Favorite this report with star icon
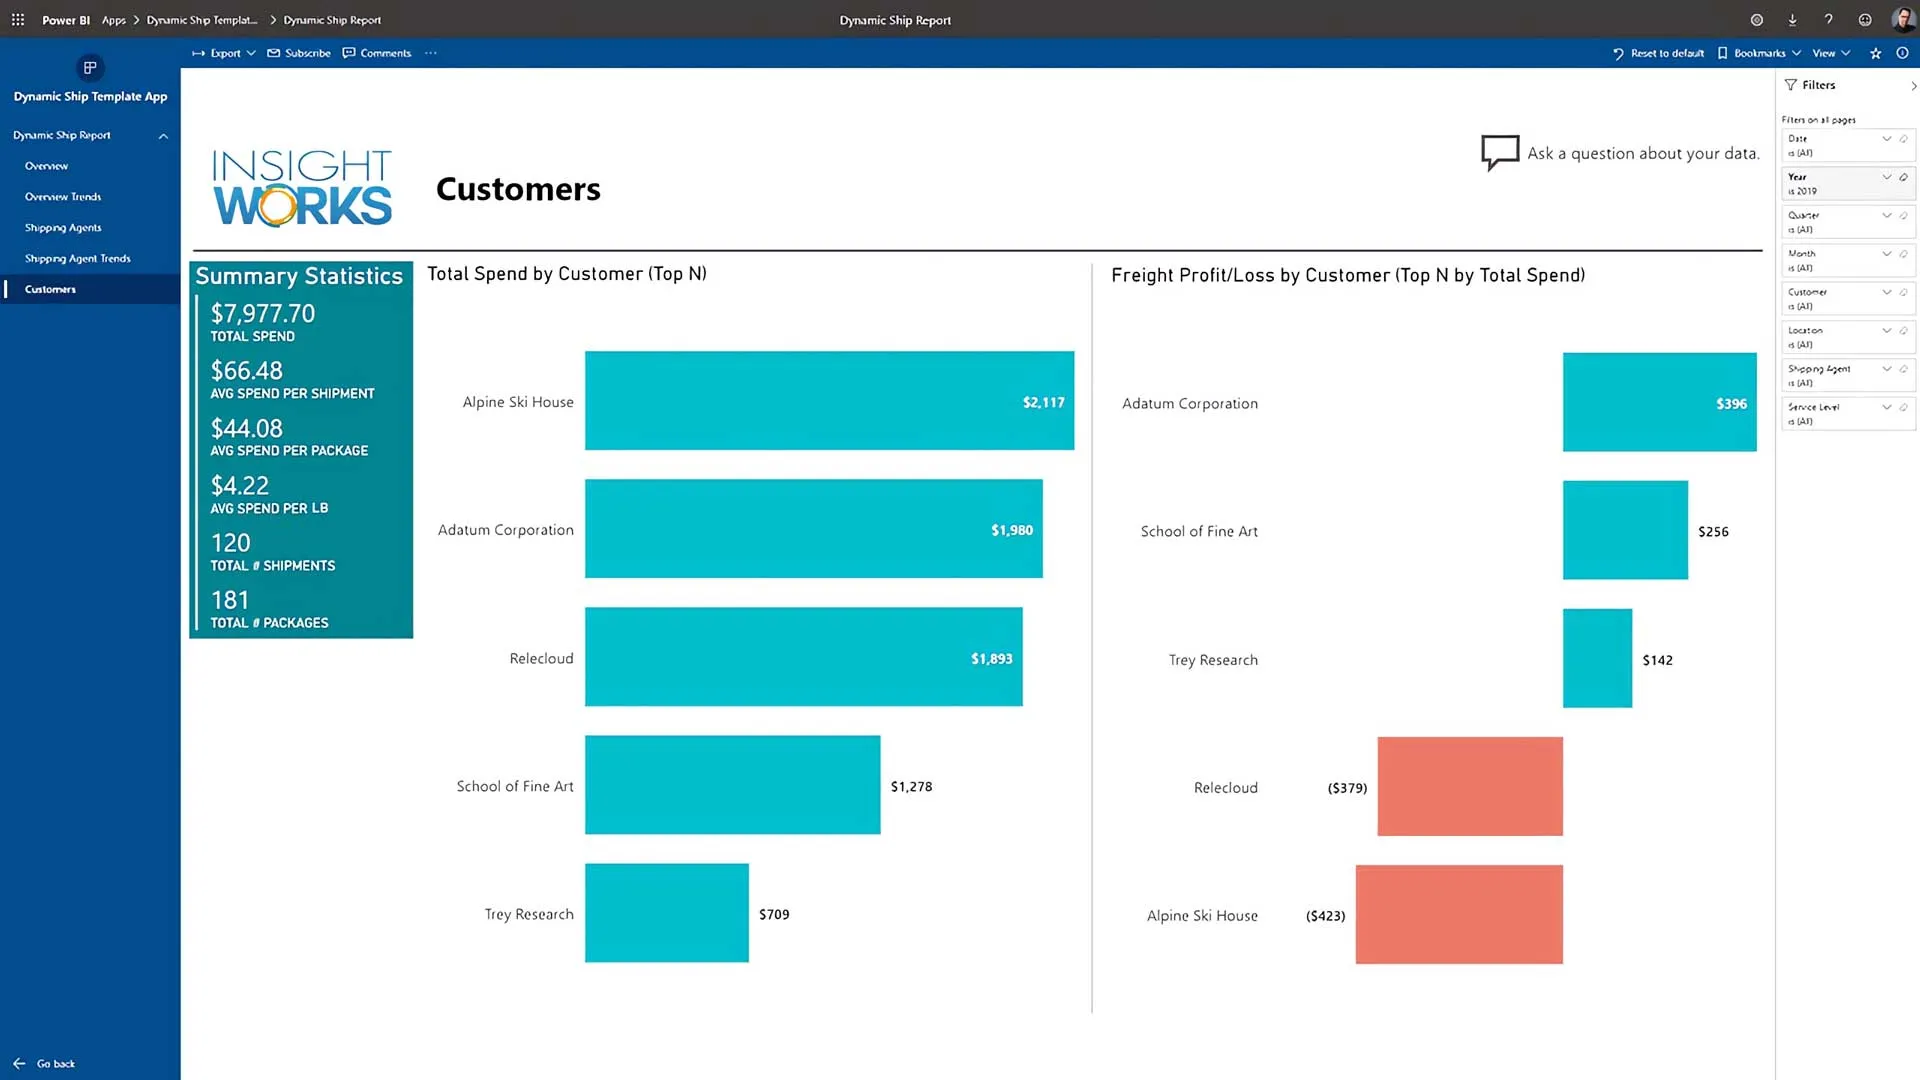1920x1080 pixels. click(x=1876, y=54)
